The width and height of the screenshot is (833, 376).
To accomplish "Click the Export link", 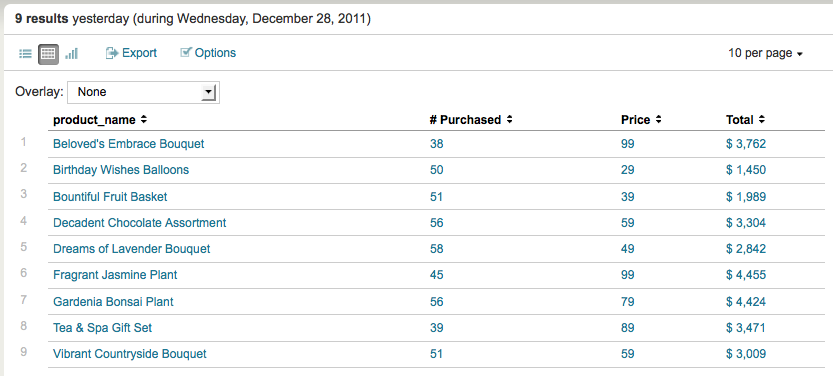I will pyautogui.click(x=139, y=53).
